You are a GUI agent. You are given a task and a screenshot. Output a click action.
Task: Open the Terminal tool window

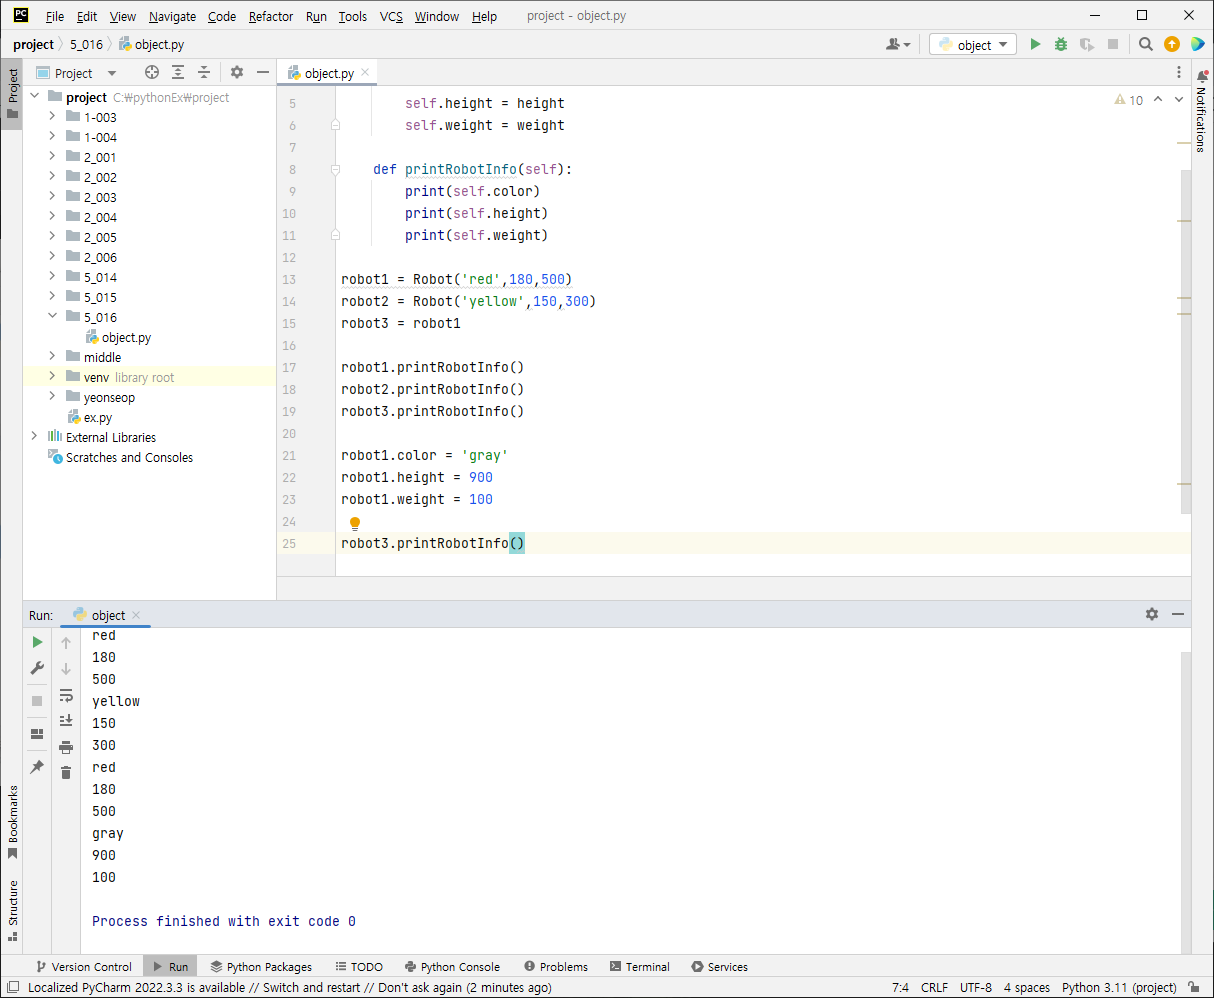(x=639, y=967)
